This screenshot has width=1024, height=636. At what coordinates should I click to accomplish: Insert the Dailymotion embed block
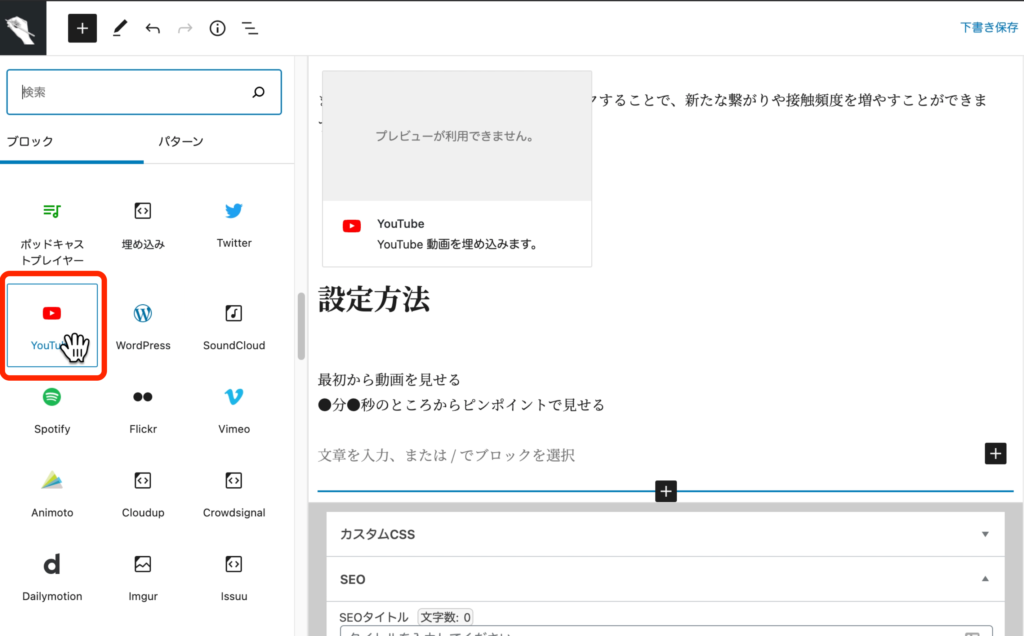(52, 577)
